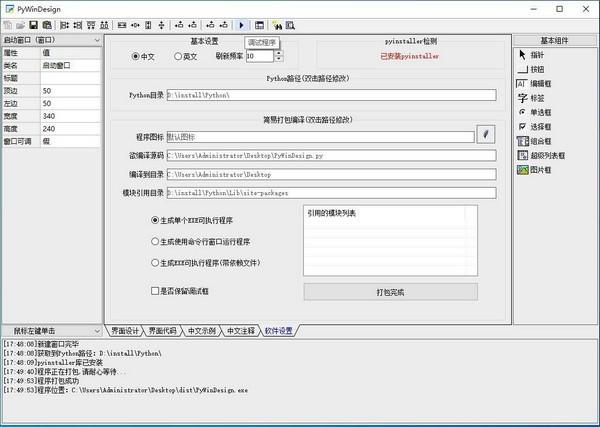Click the magnifier search icon in toolbar

click(x=290, y=26)
